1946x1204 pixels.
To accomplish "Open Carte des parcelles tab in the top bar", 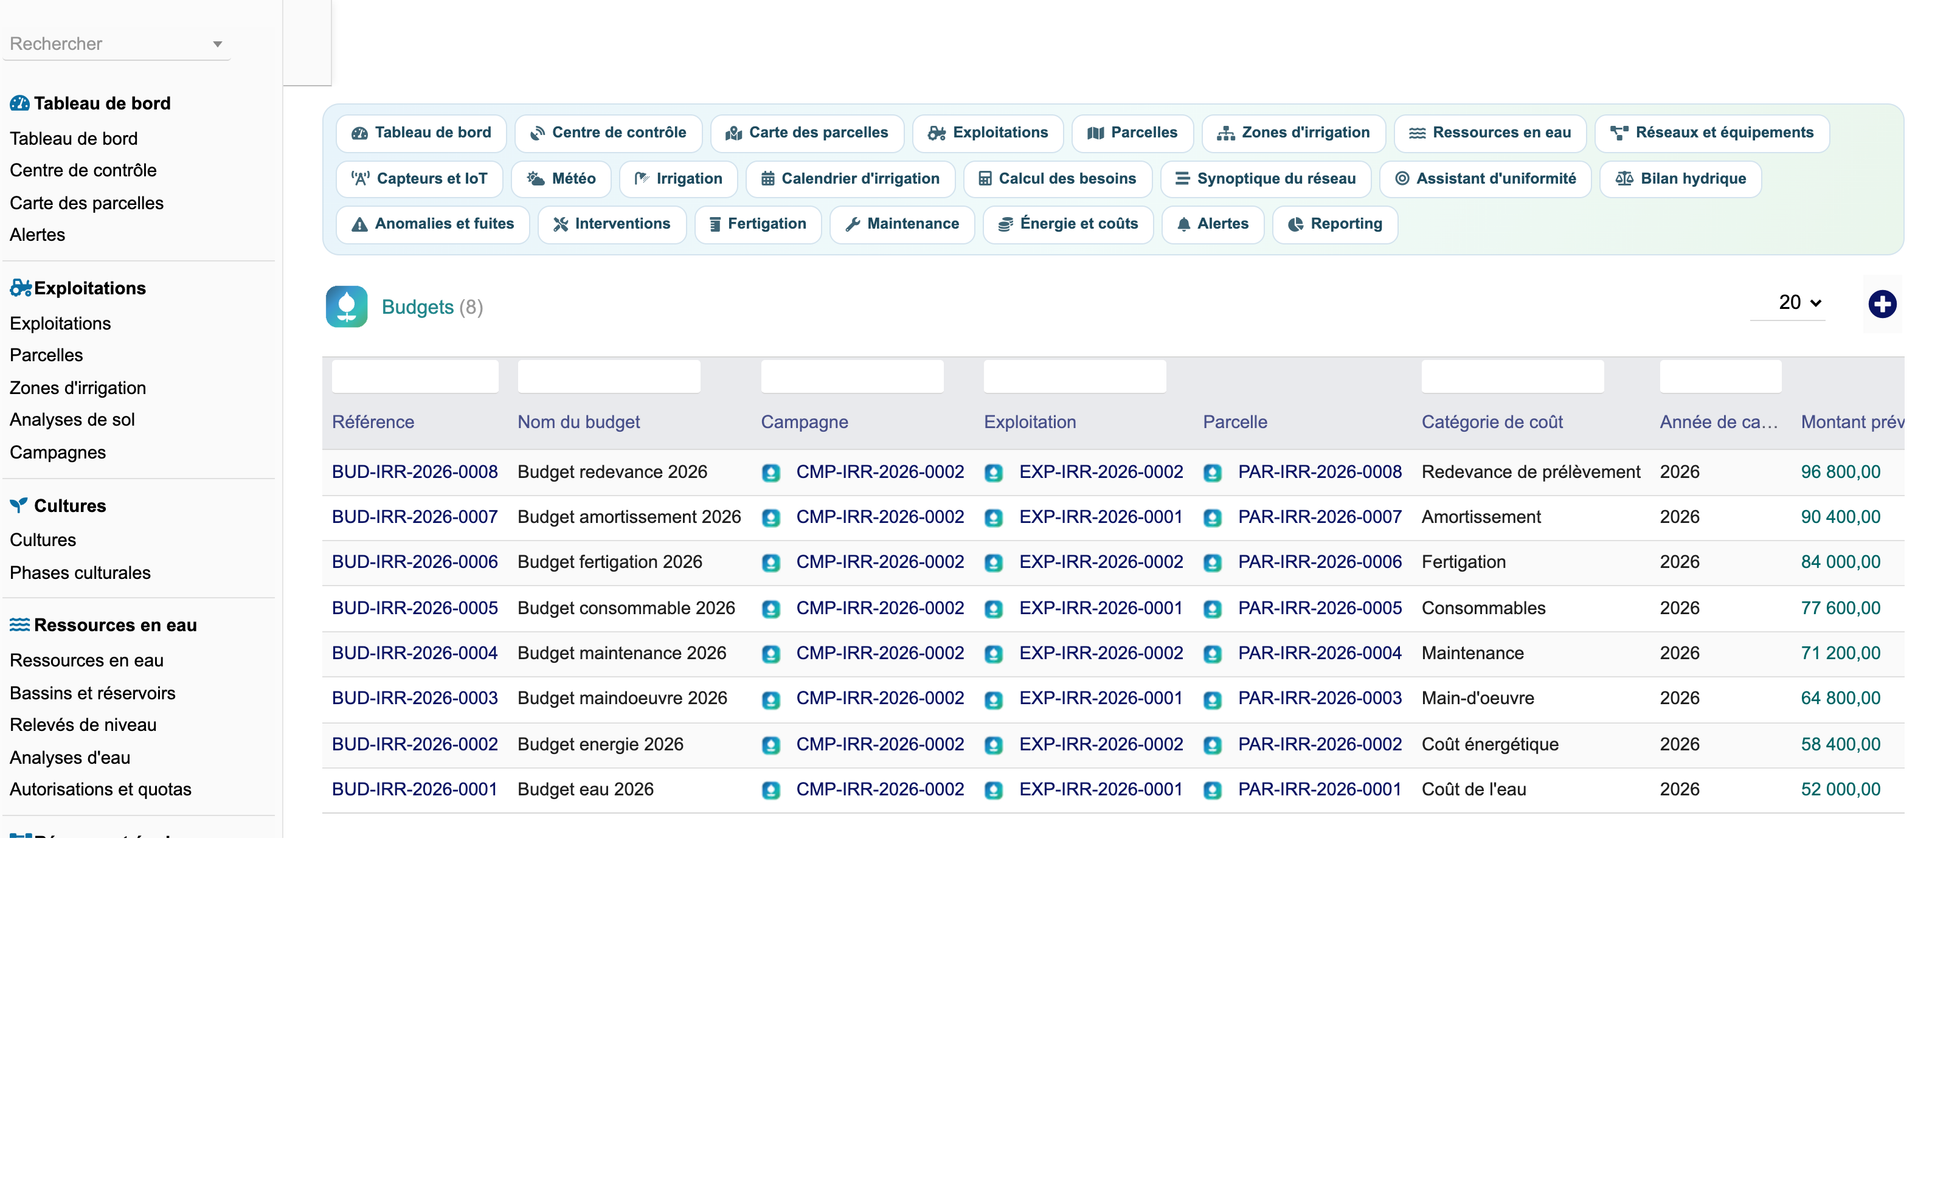I will (x=806, y=133).
